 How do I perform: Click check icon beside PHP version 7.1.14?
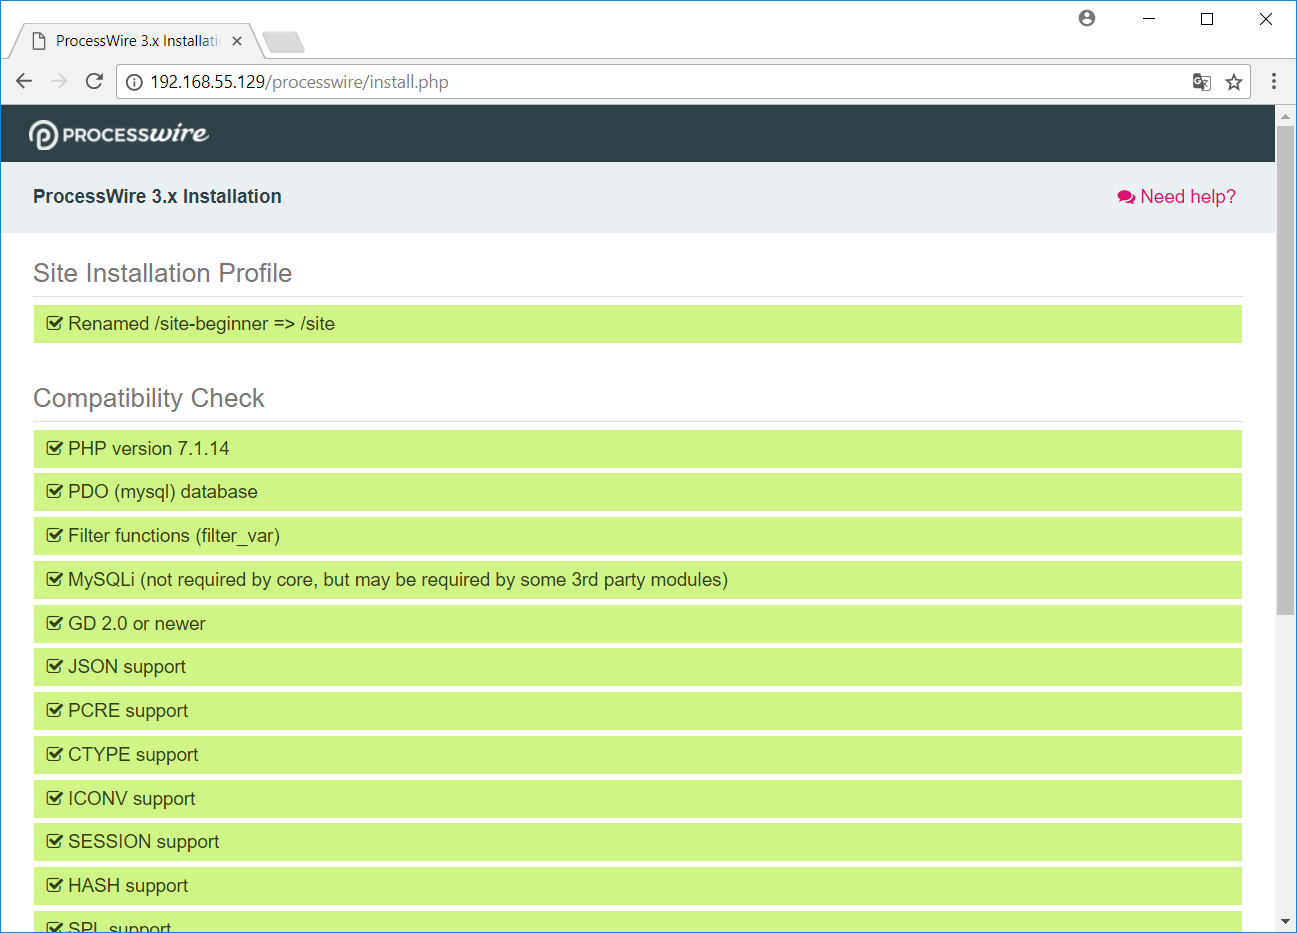[x=55, y=448]
